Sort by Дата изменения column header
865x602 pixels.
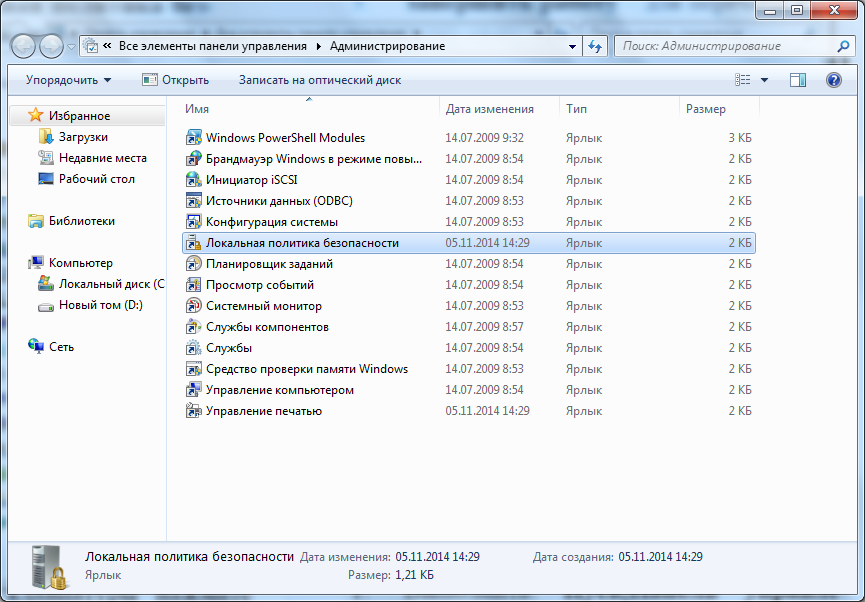click(500, 109)
